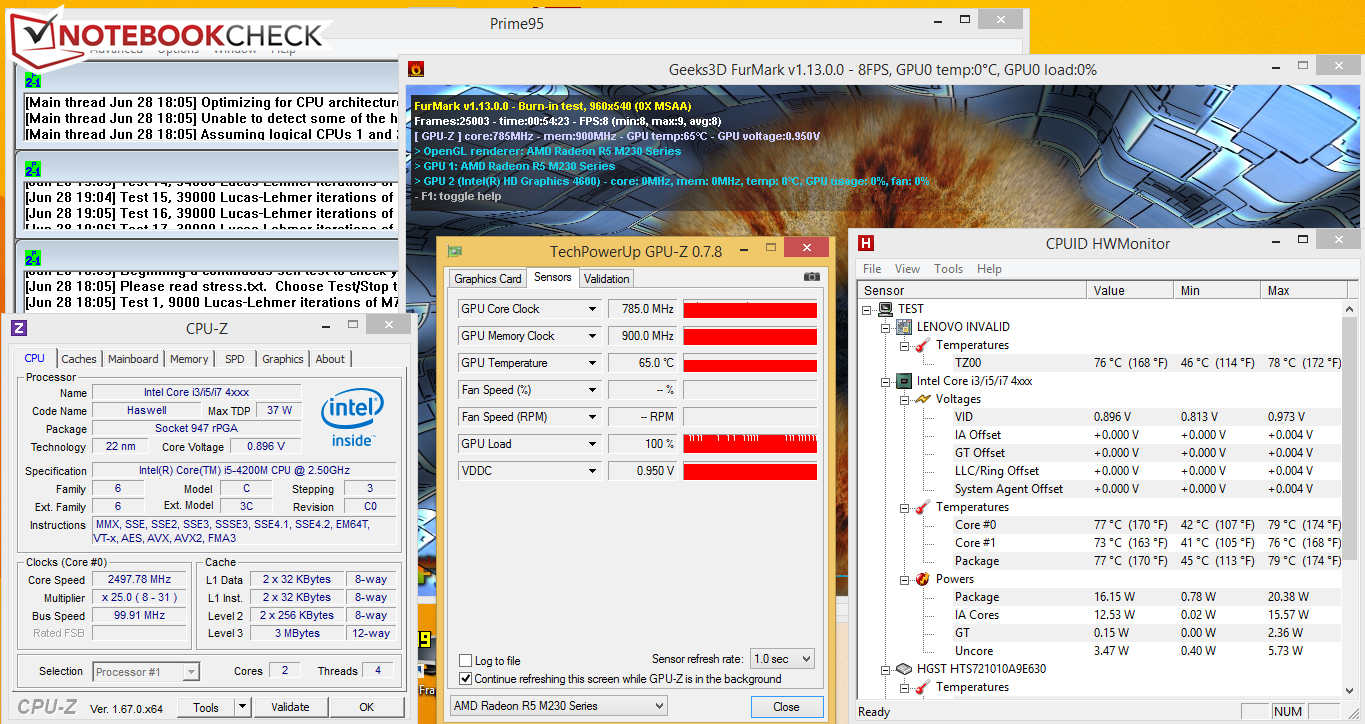Click the FurMark title bar icon
This screenshot has width=1365, height=724.
coord(416,69)
